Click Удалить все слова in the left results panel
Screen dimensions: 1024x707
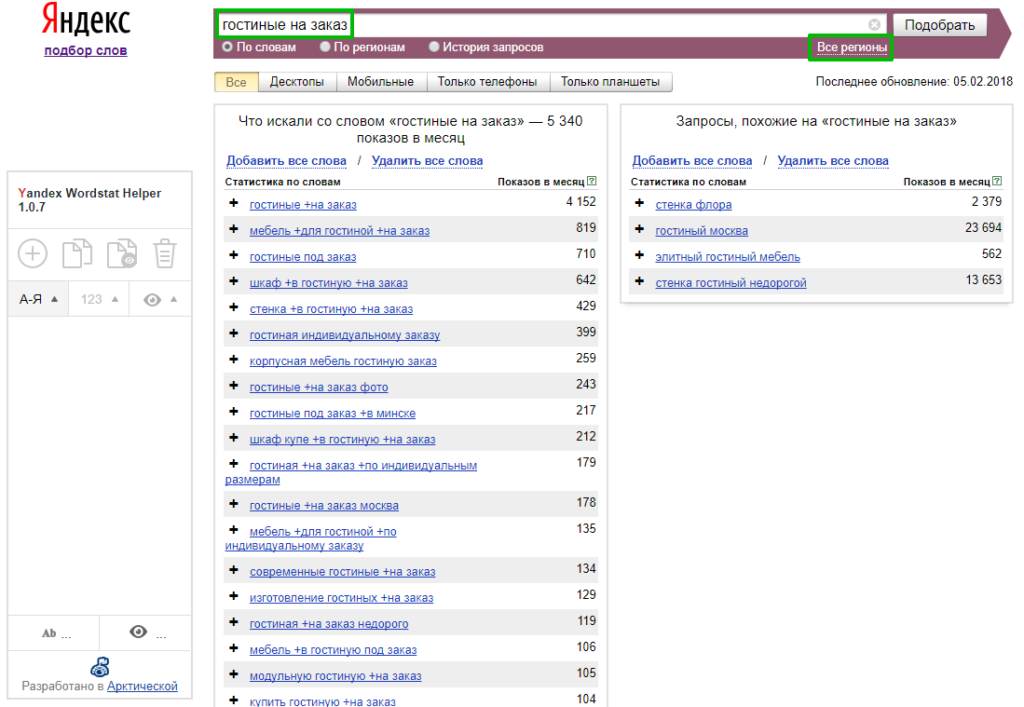[x=427, y=161]
